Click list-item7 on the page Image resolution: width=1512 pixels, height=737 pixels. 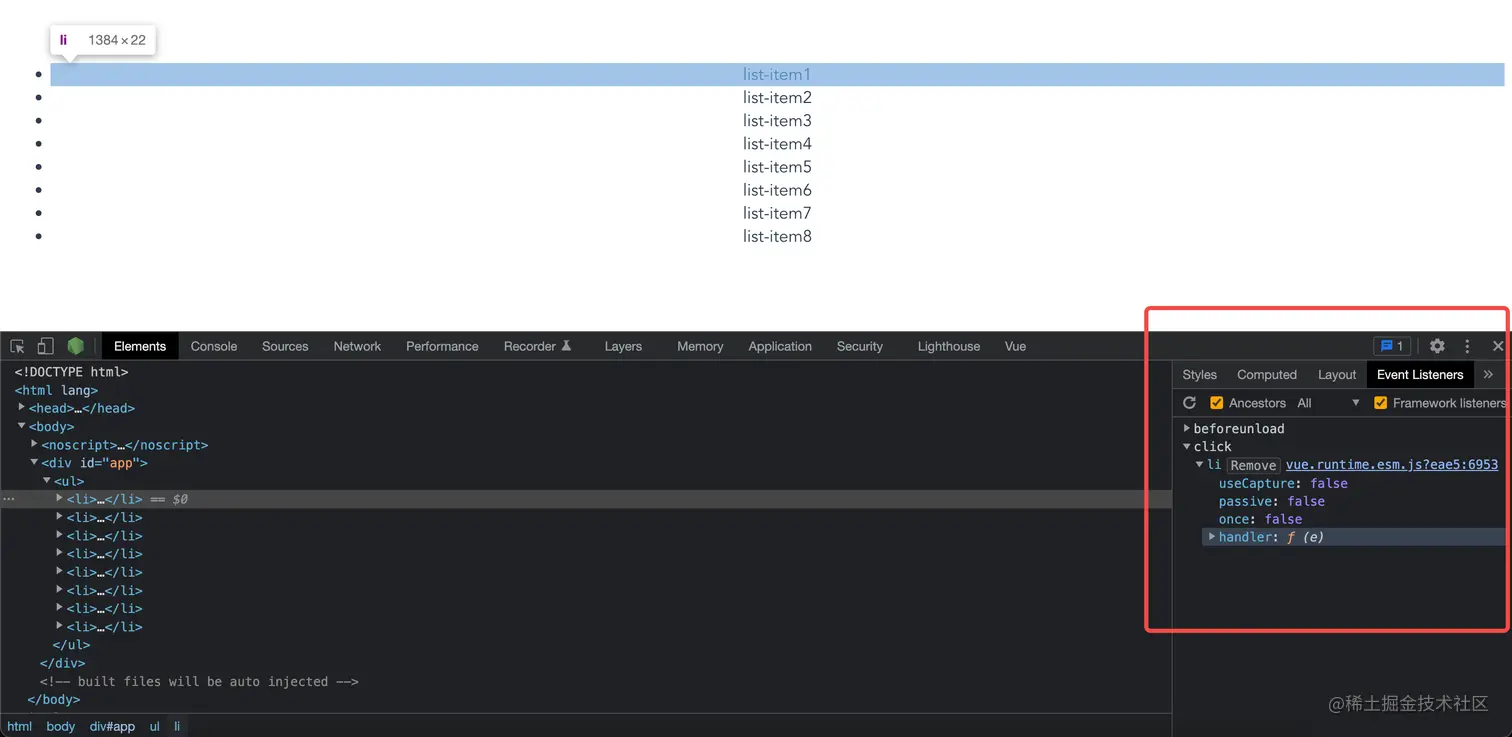point(777,212)
